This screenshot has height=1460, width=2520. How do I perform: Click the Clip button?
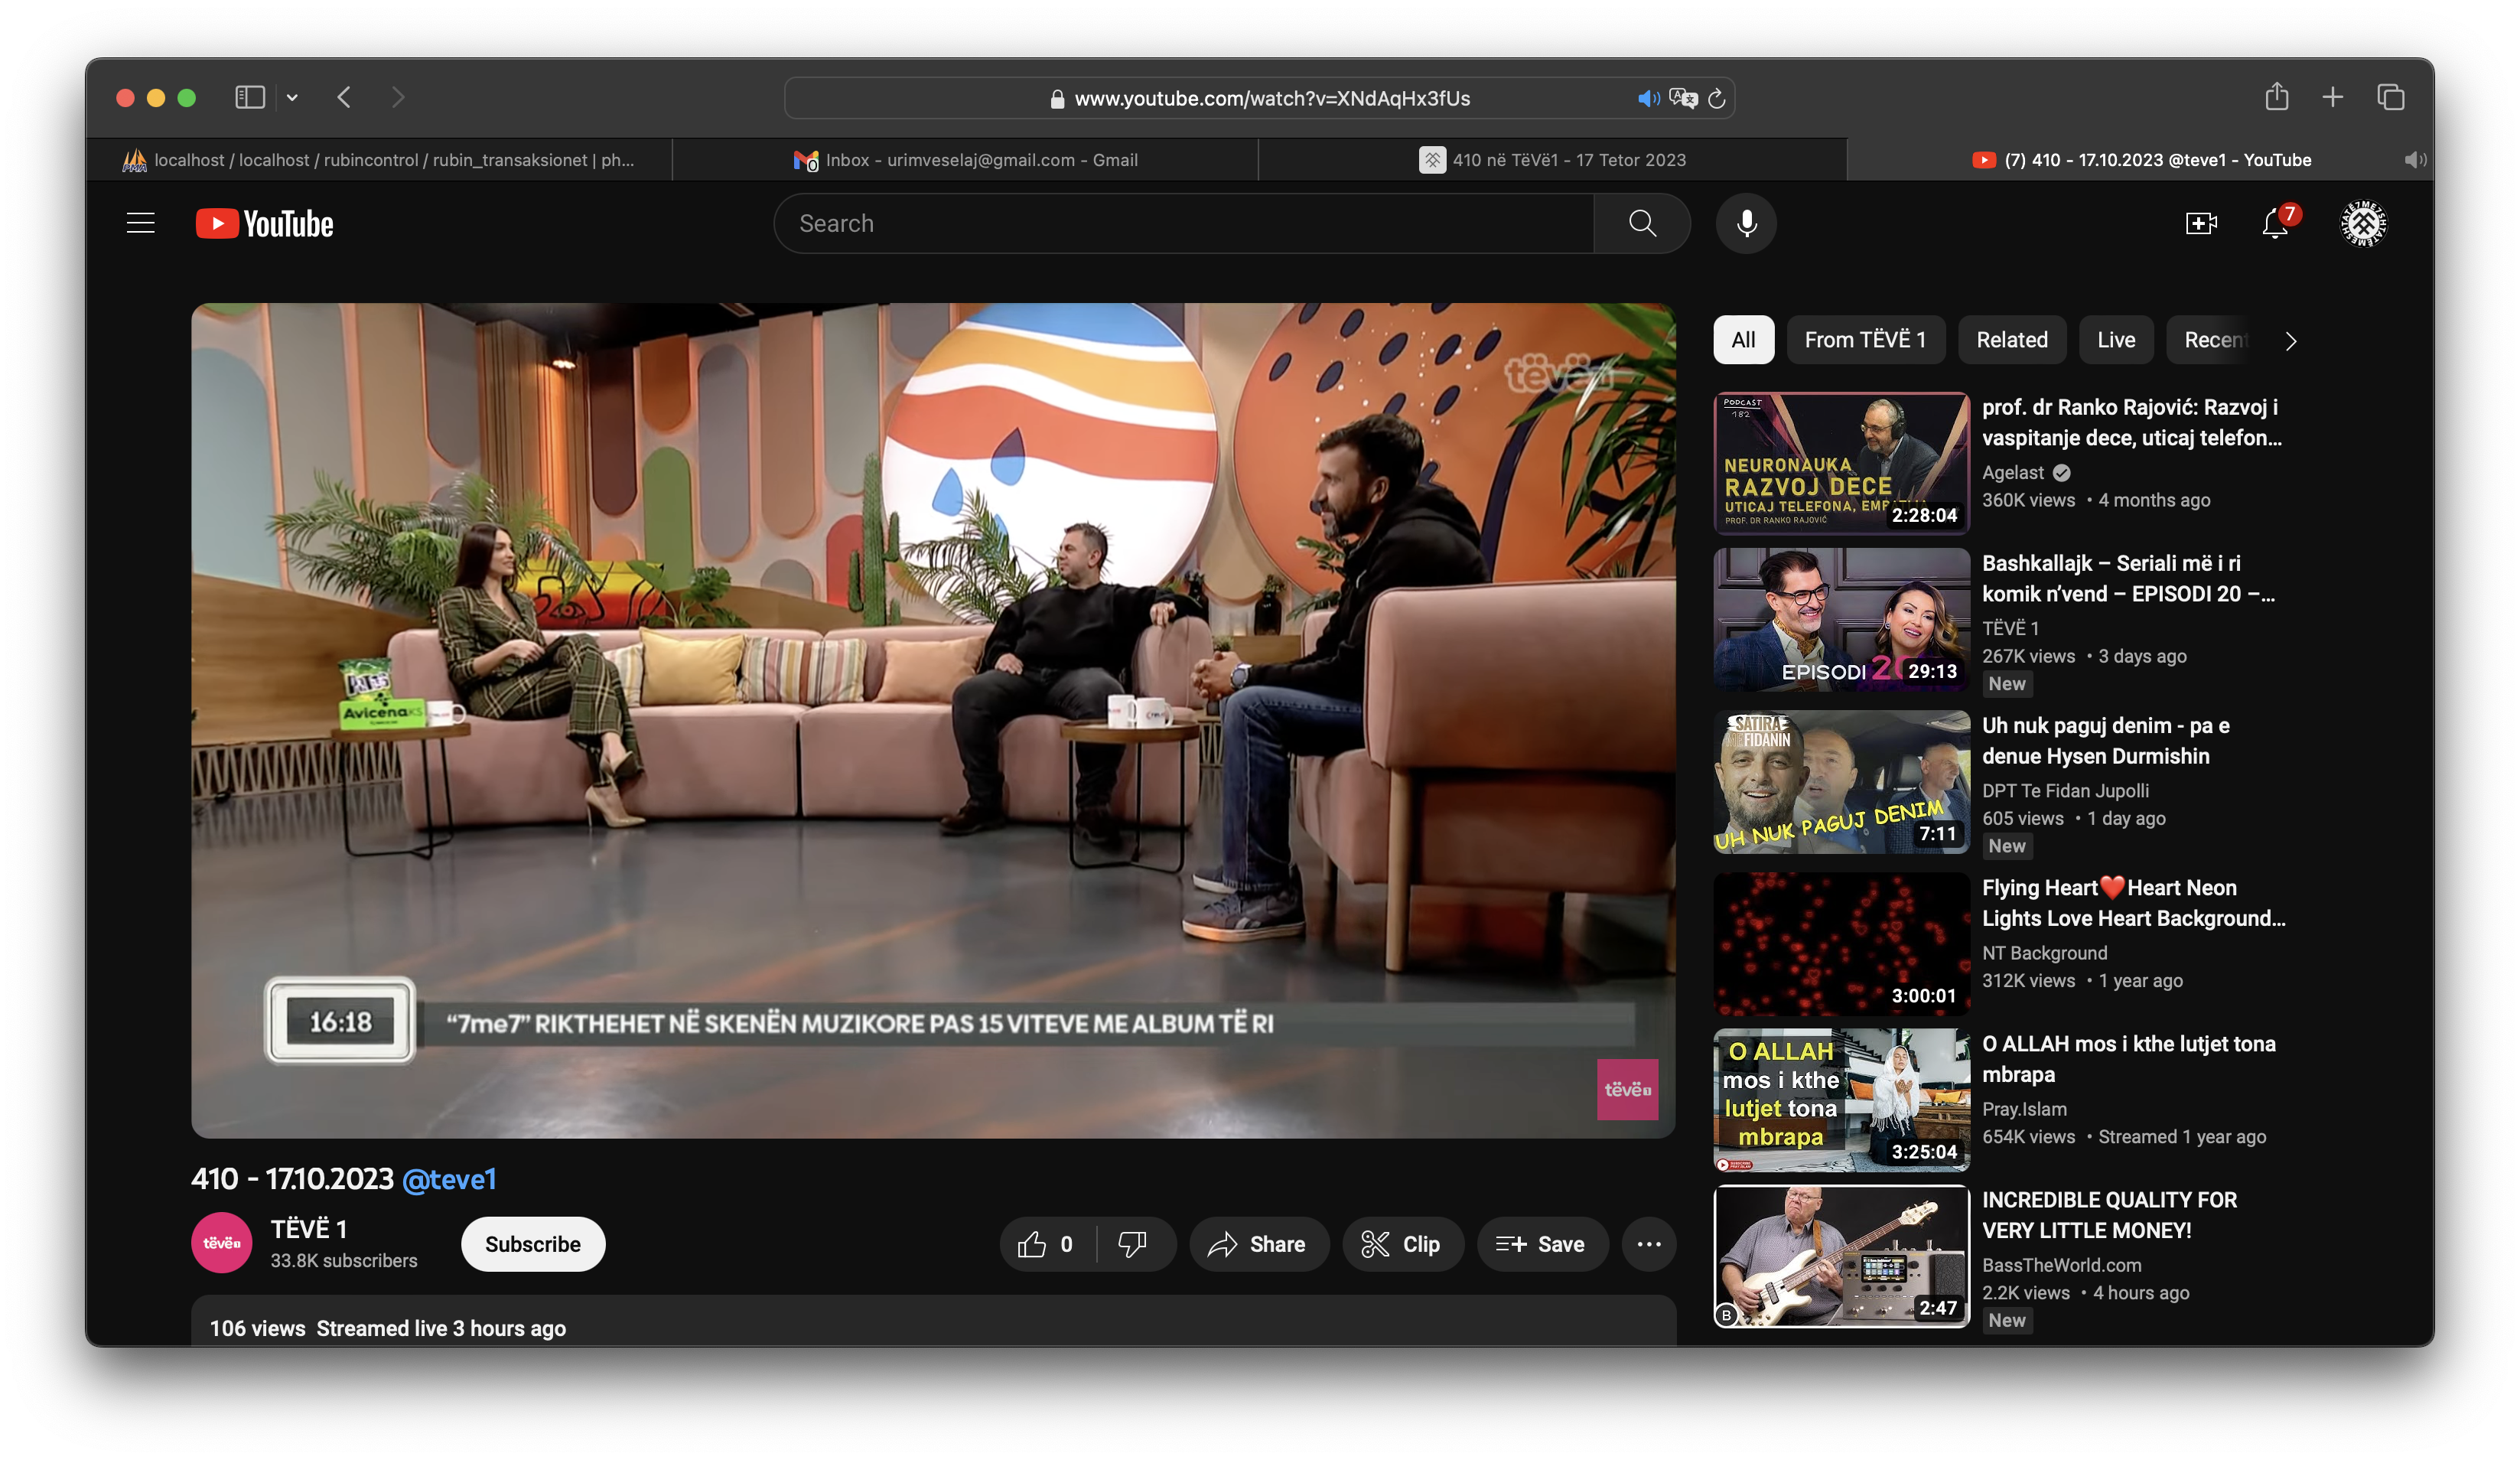pos(1402,1244)
